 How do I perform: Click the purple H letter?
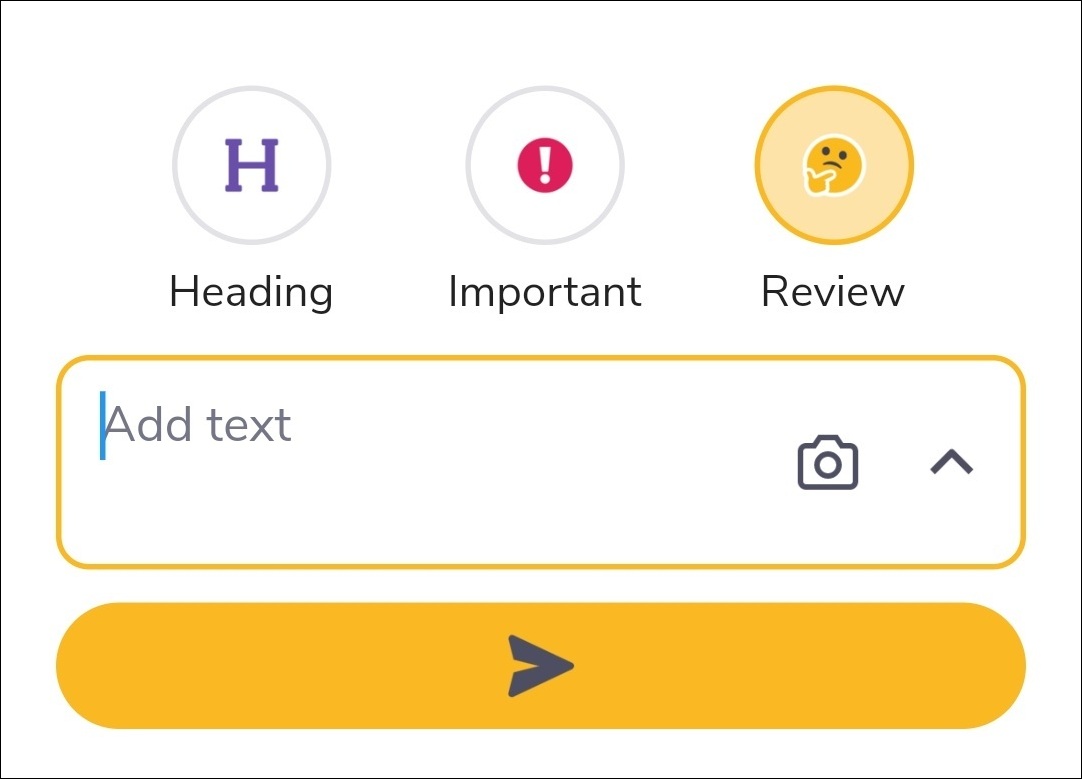(x=251, y=165)
